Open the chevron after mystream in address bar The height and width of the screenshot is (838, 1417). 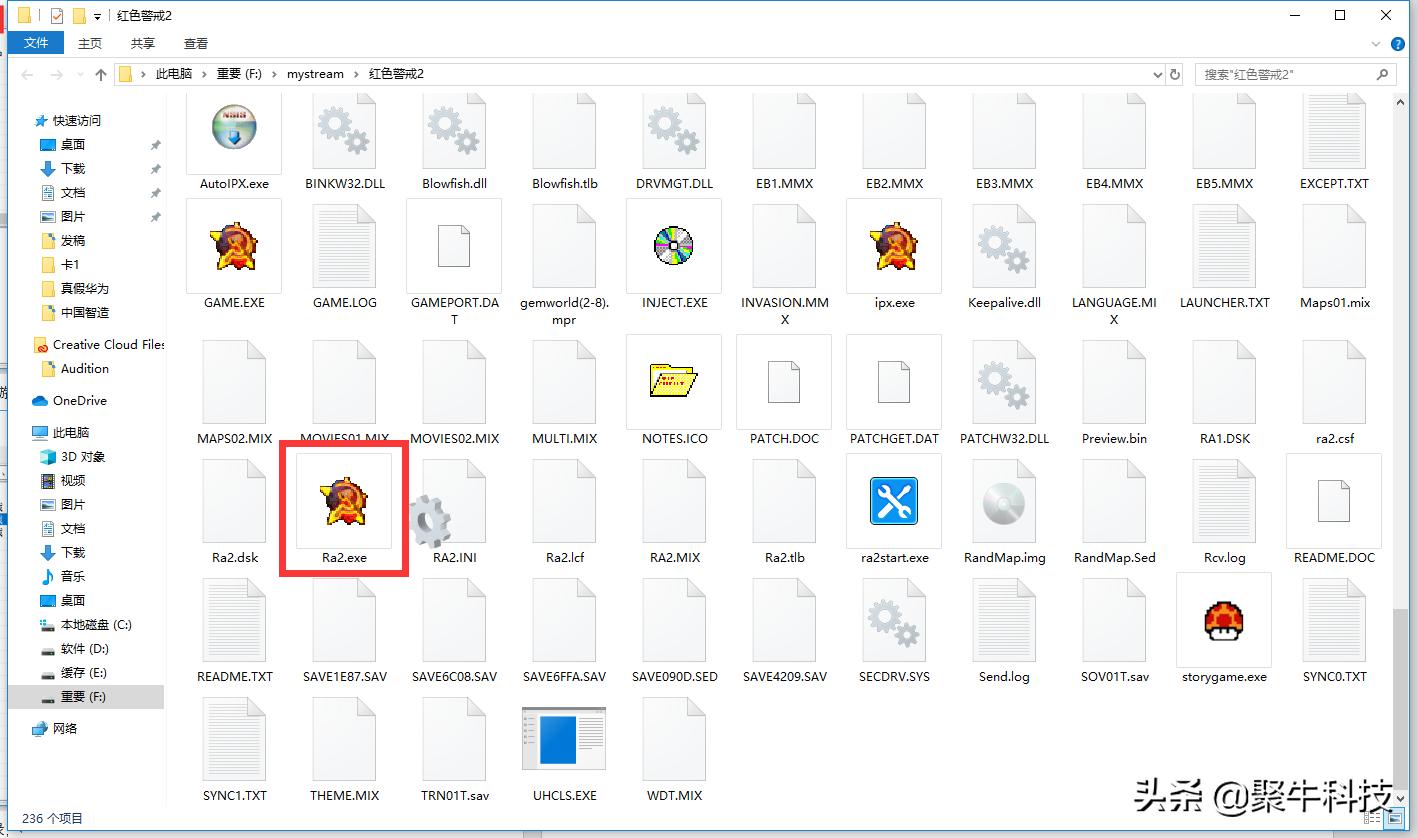point(356,74)
